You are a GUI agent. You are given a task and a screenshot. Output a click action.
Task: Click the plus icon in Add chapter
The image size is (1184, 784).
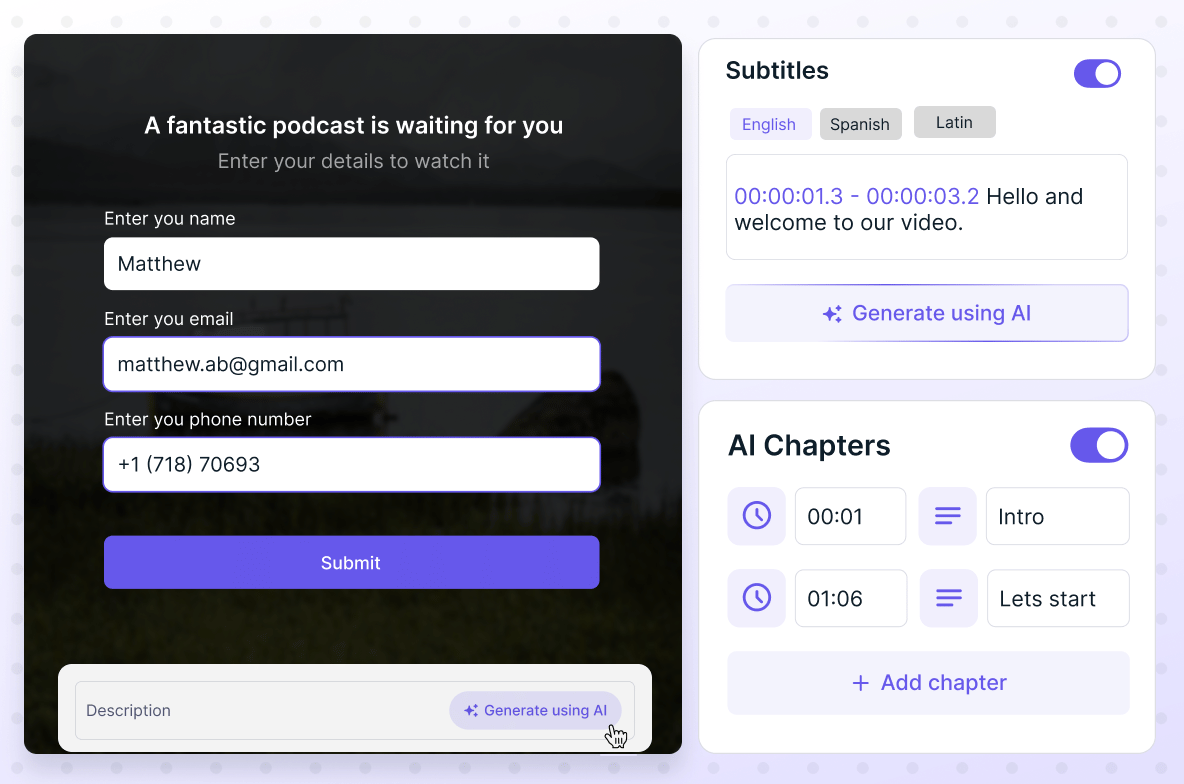861,682
